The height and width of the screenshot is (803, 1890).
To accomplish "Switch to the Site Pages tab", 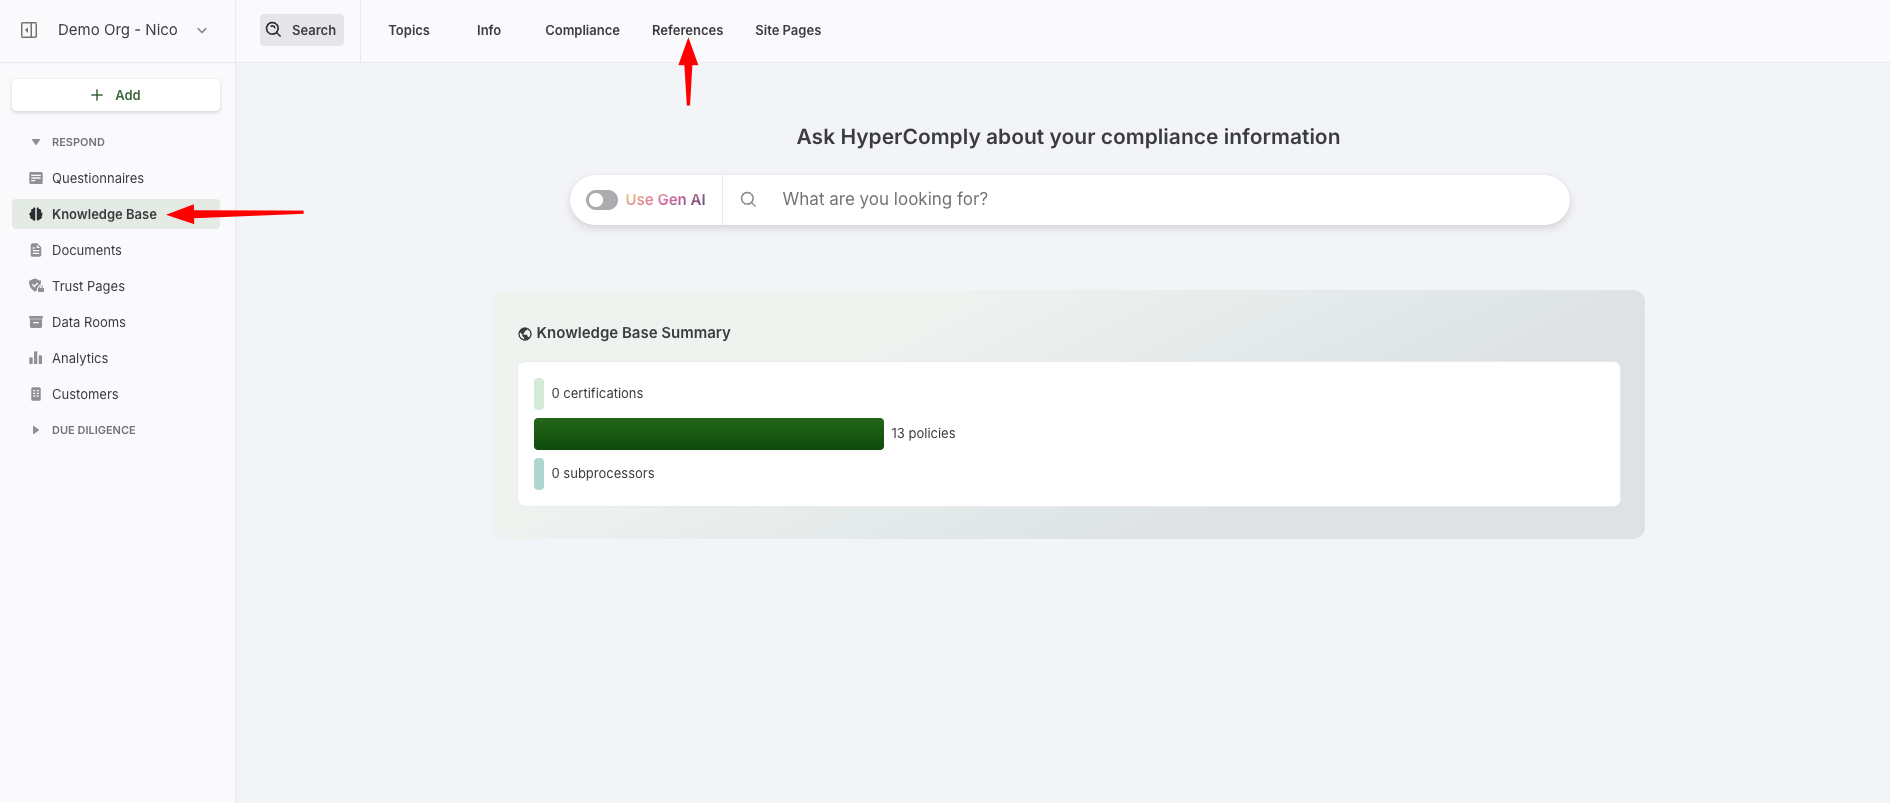I will (788, 30).
